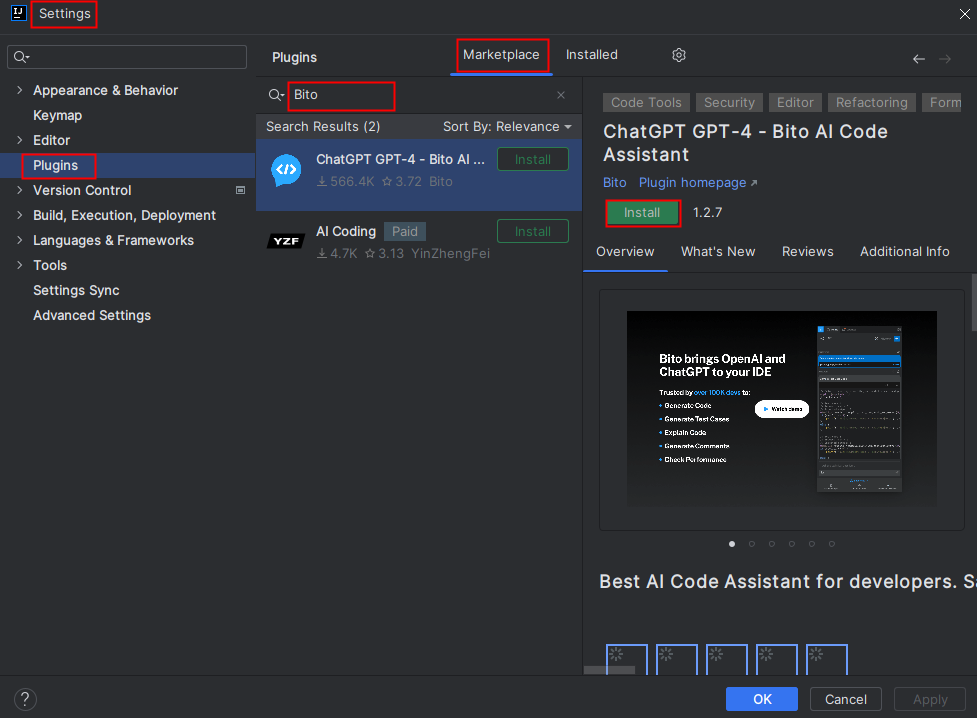Close the Settings dialog window
The width and height of the screenshot is (977, 718).
pos(964,14)
